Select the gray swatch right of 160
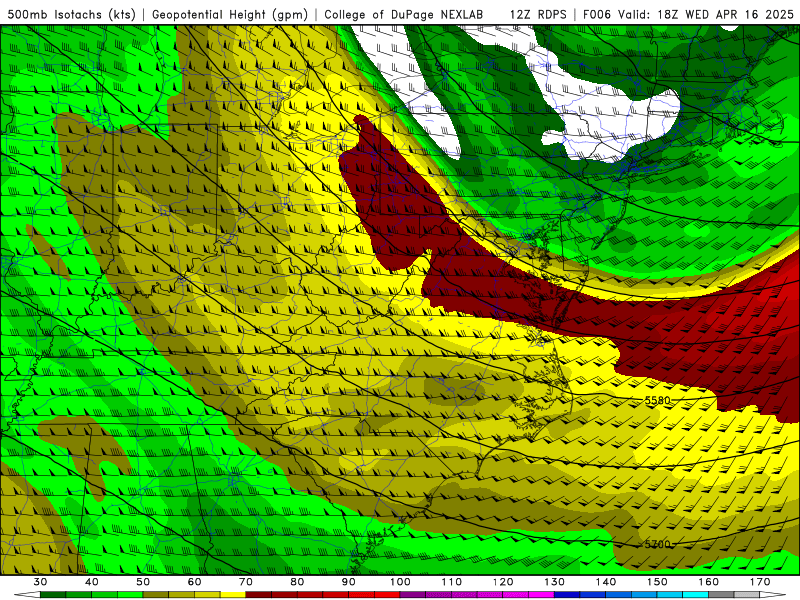 (721, 595)
